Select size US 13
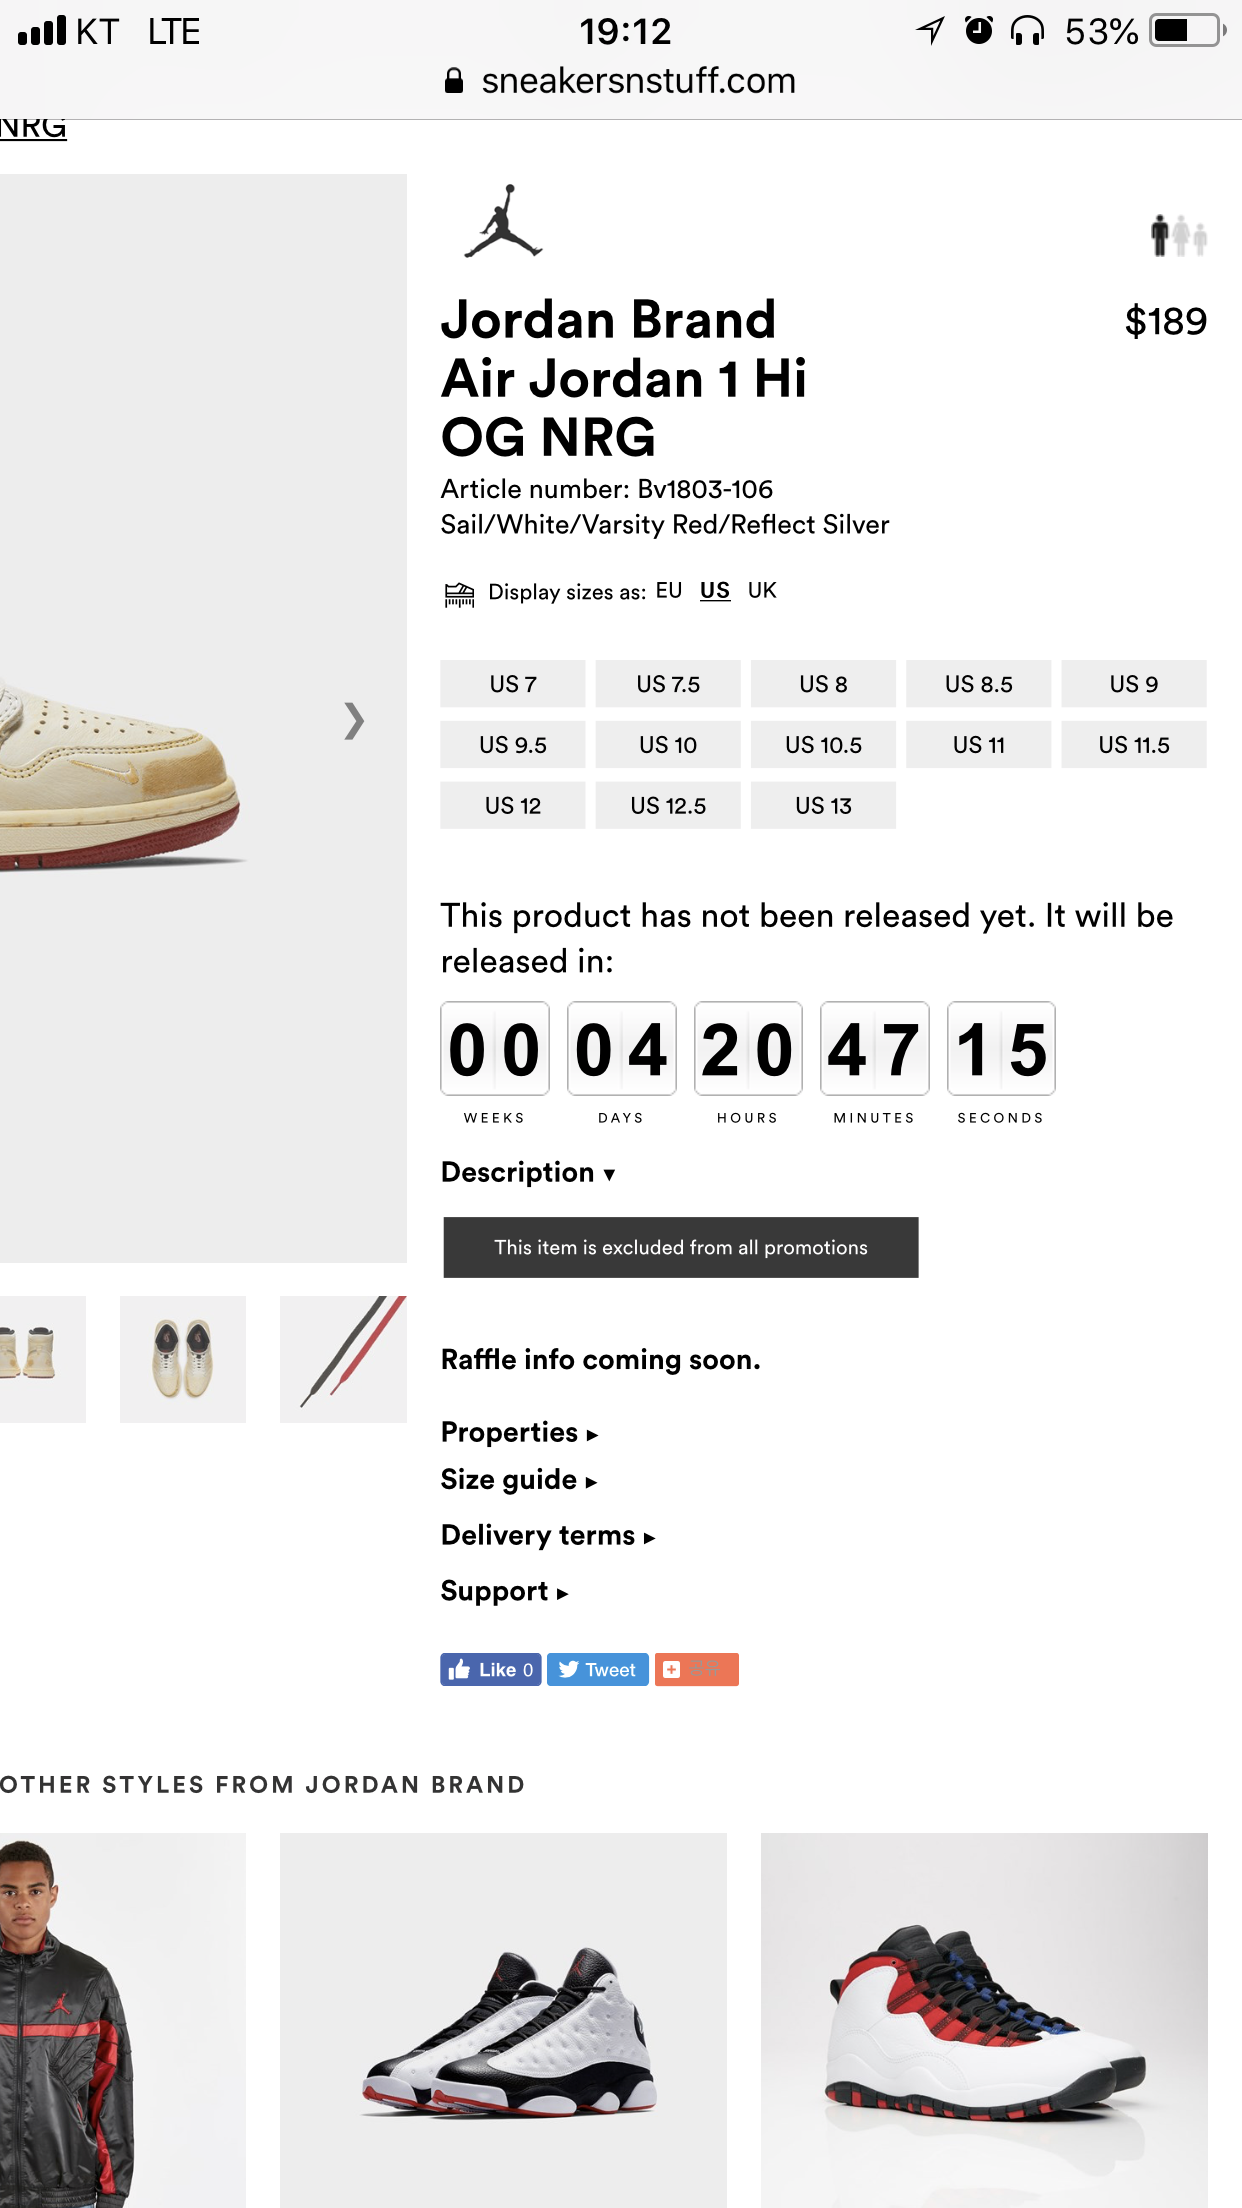The image size is (1242, 2208). pos(823,806)
